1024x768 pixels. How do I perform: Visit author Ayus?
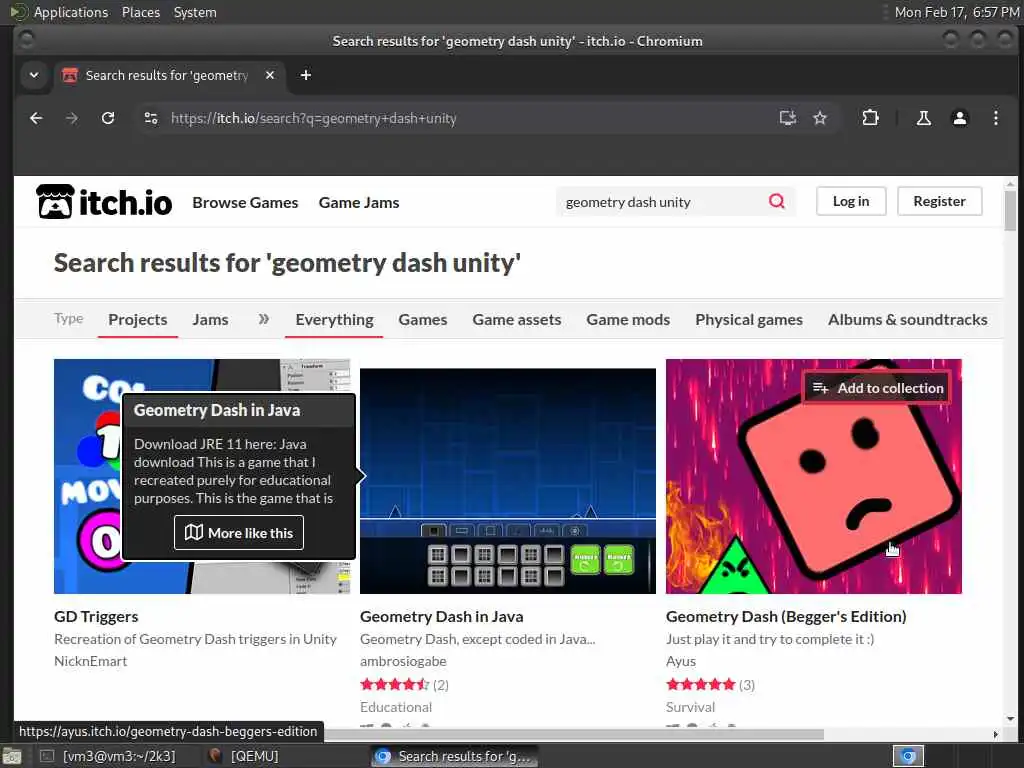(x=680, y=661)
